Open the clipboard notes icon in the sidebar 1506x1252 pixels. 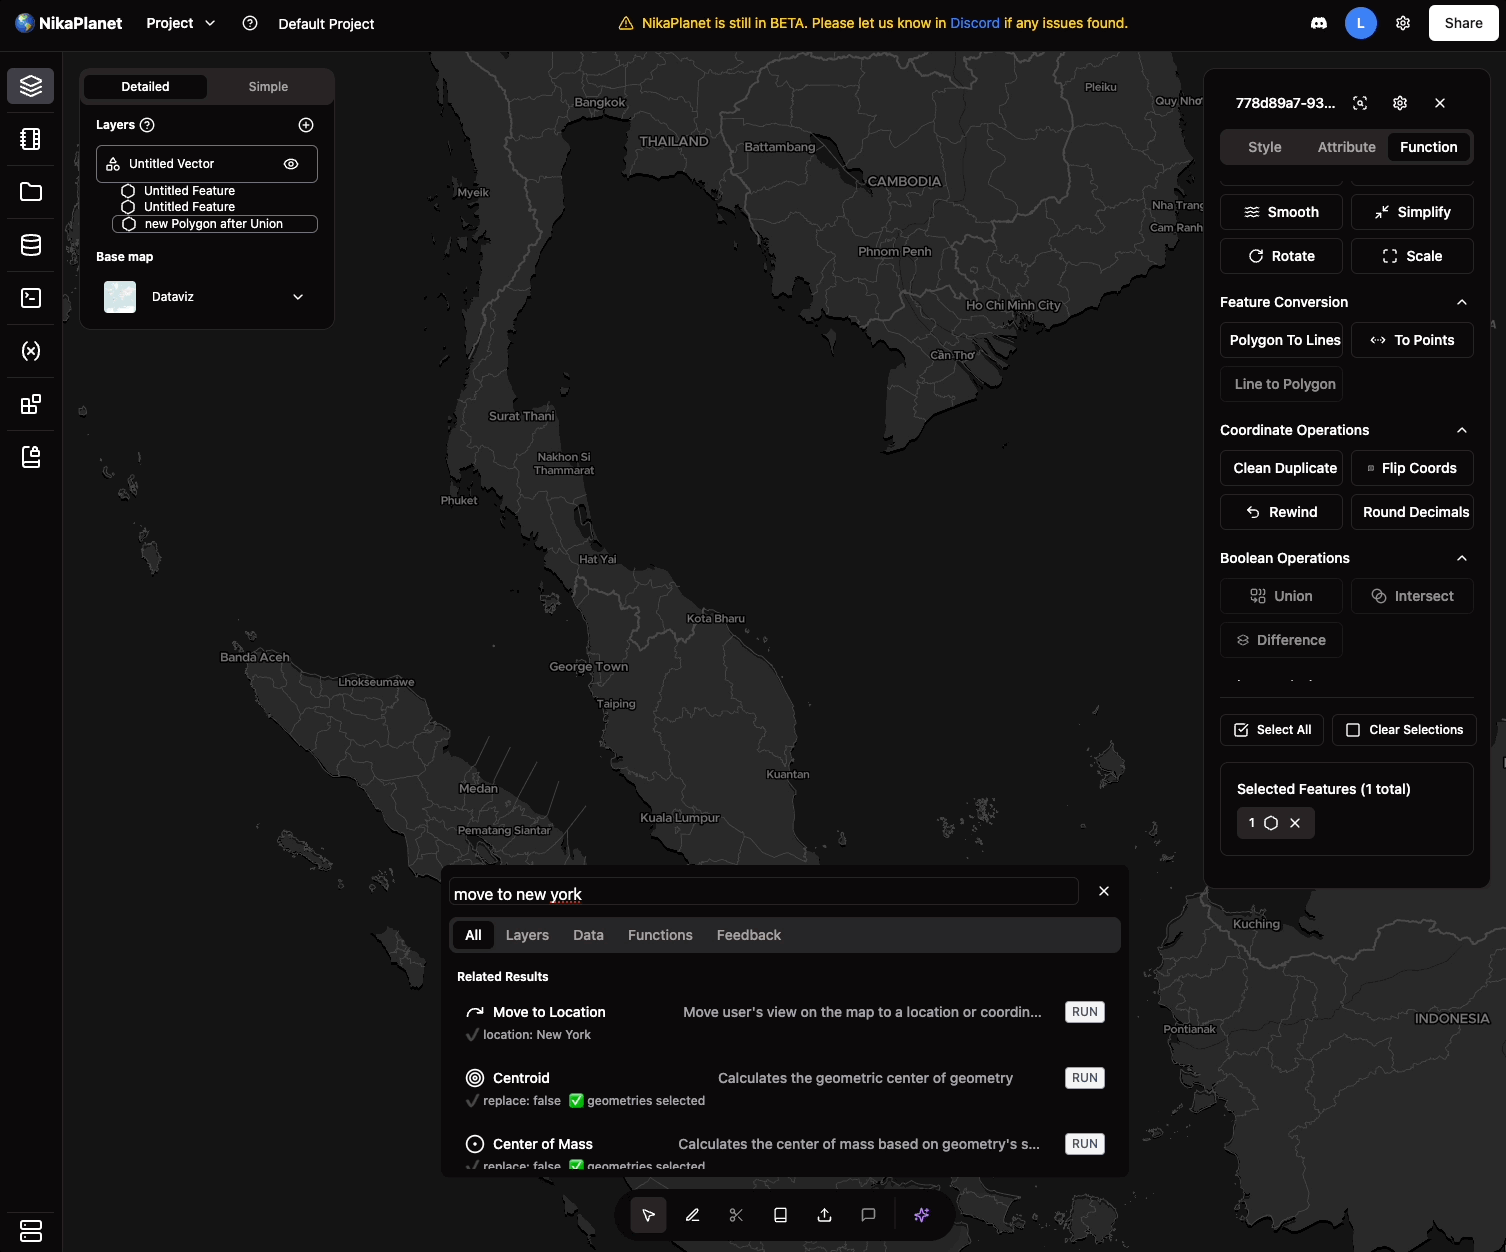pos(31,457)
